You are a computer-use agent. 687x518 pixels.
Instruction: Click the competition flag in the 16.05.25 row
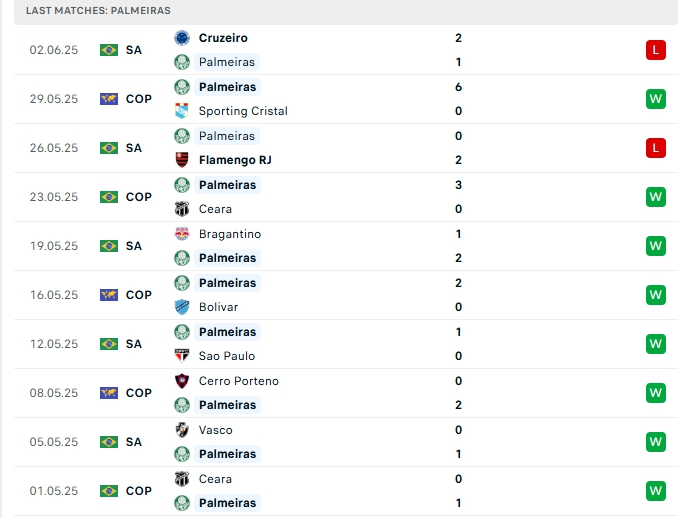pos(109,295)
